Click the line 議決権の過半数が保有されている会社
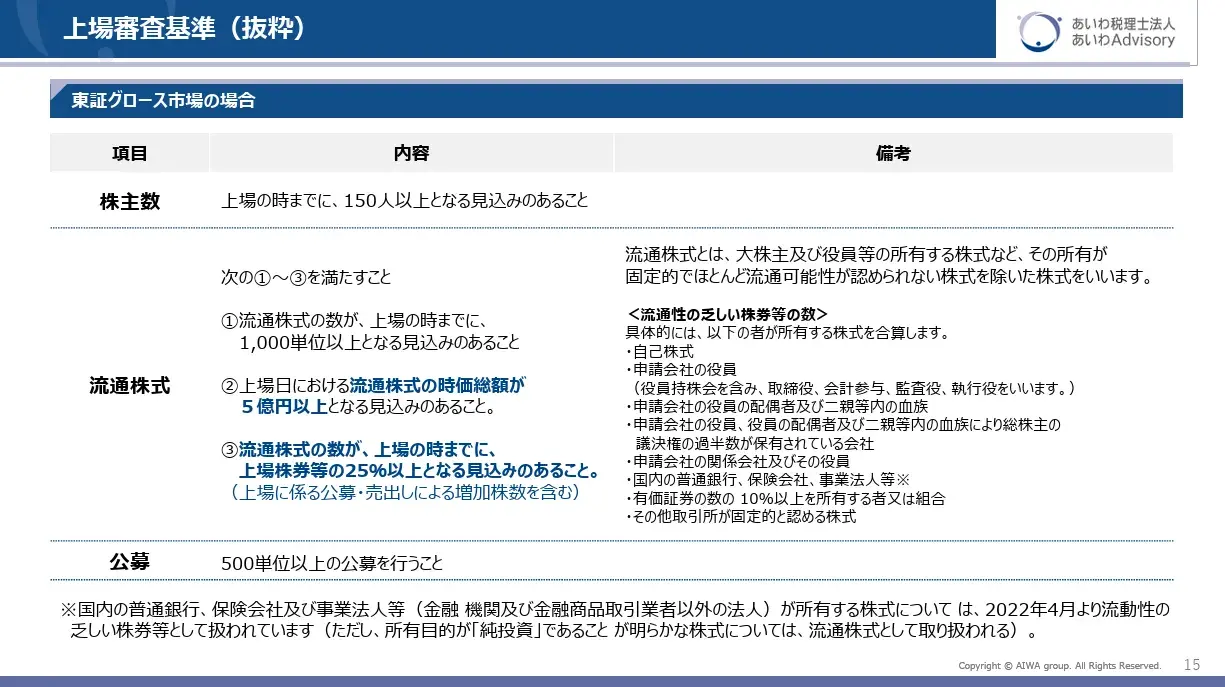 click(x=755, y=442)
